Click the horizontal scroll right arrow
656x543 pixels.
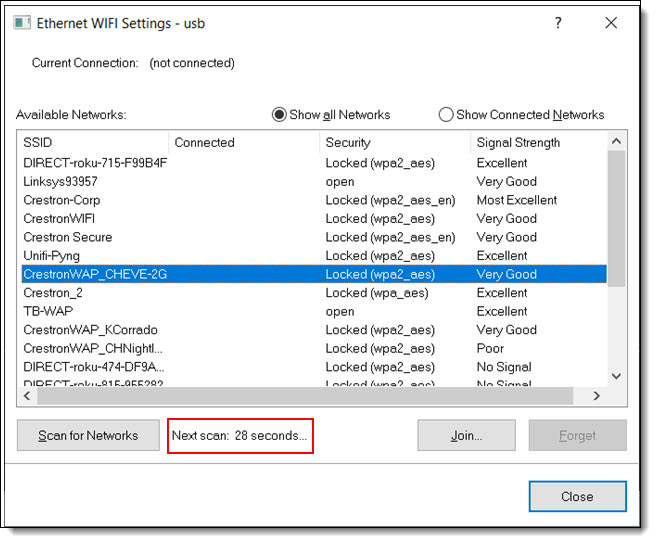tap(597, 395)
